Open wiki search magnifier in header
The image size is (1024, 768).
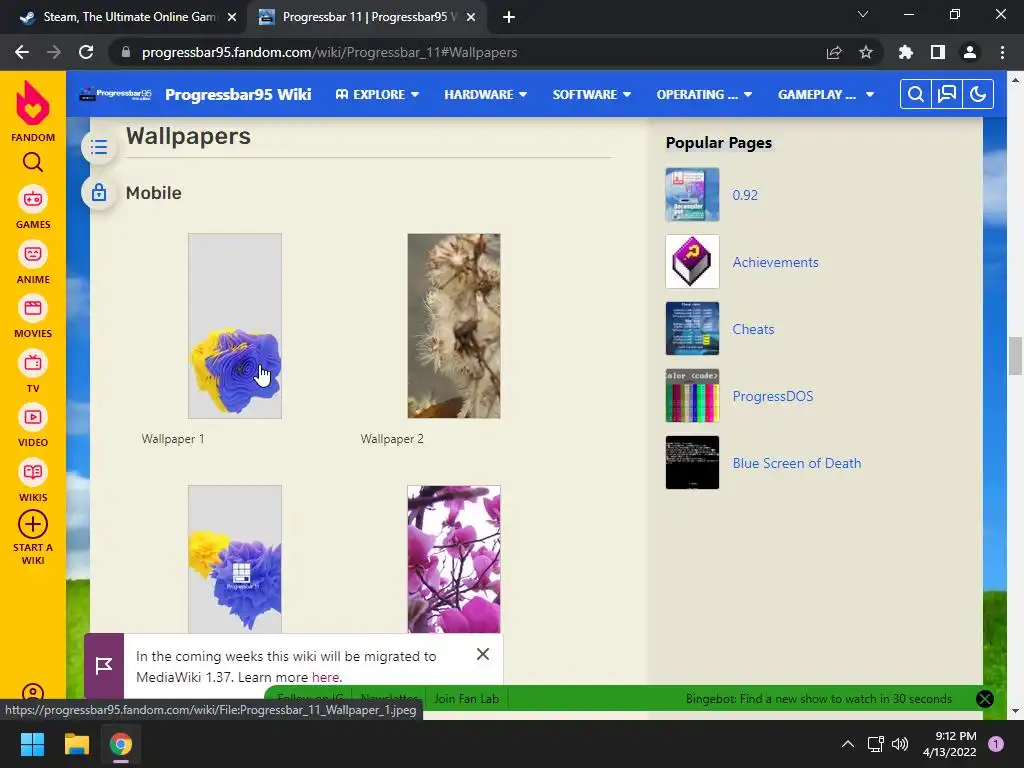point(916,95)
